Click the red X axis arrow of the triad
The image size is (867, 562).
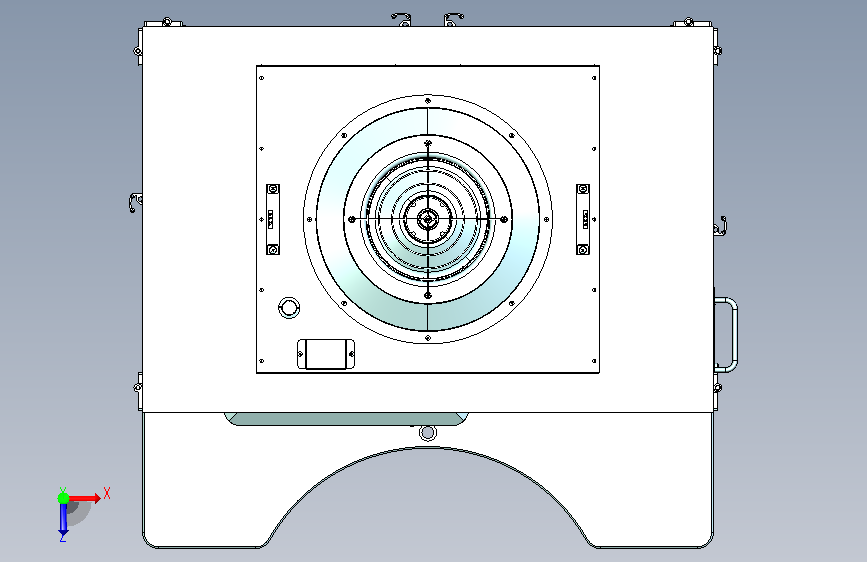(85, 498)
